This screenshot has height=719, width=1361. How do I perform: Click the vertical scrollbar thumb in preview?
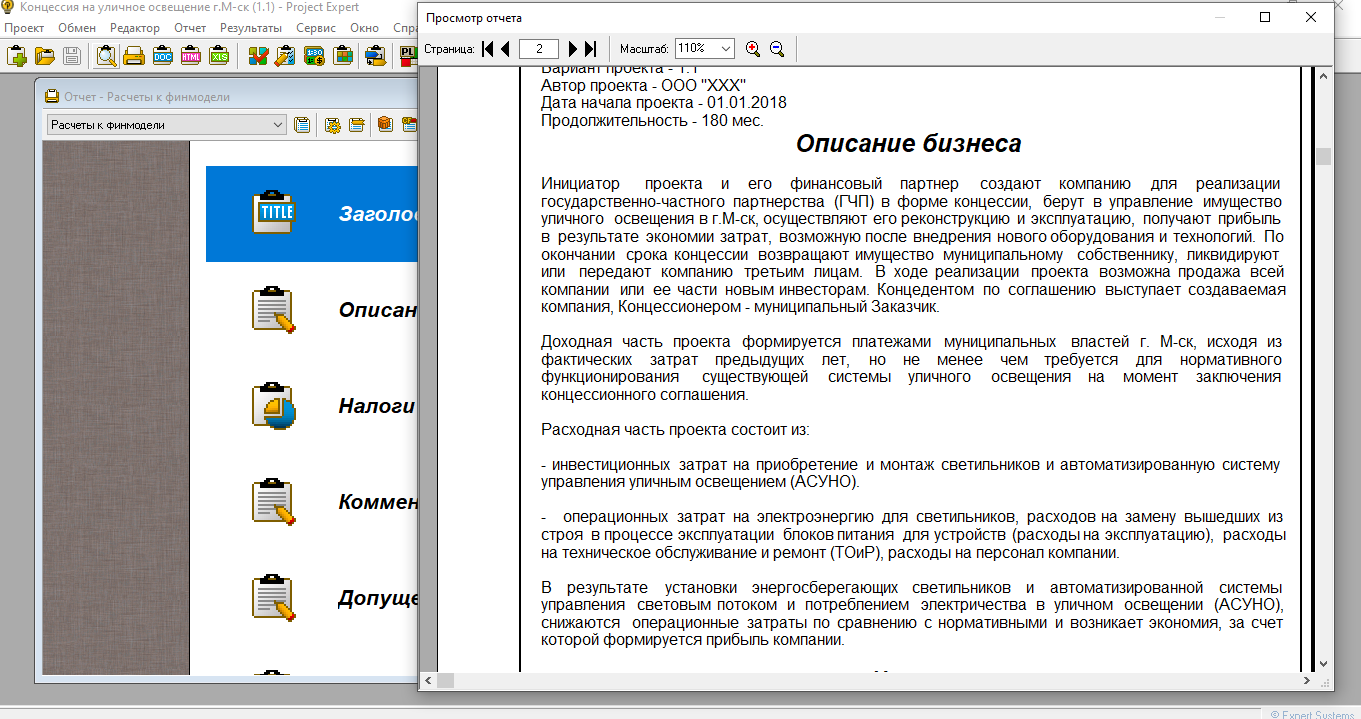[x=1324, y=156]
